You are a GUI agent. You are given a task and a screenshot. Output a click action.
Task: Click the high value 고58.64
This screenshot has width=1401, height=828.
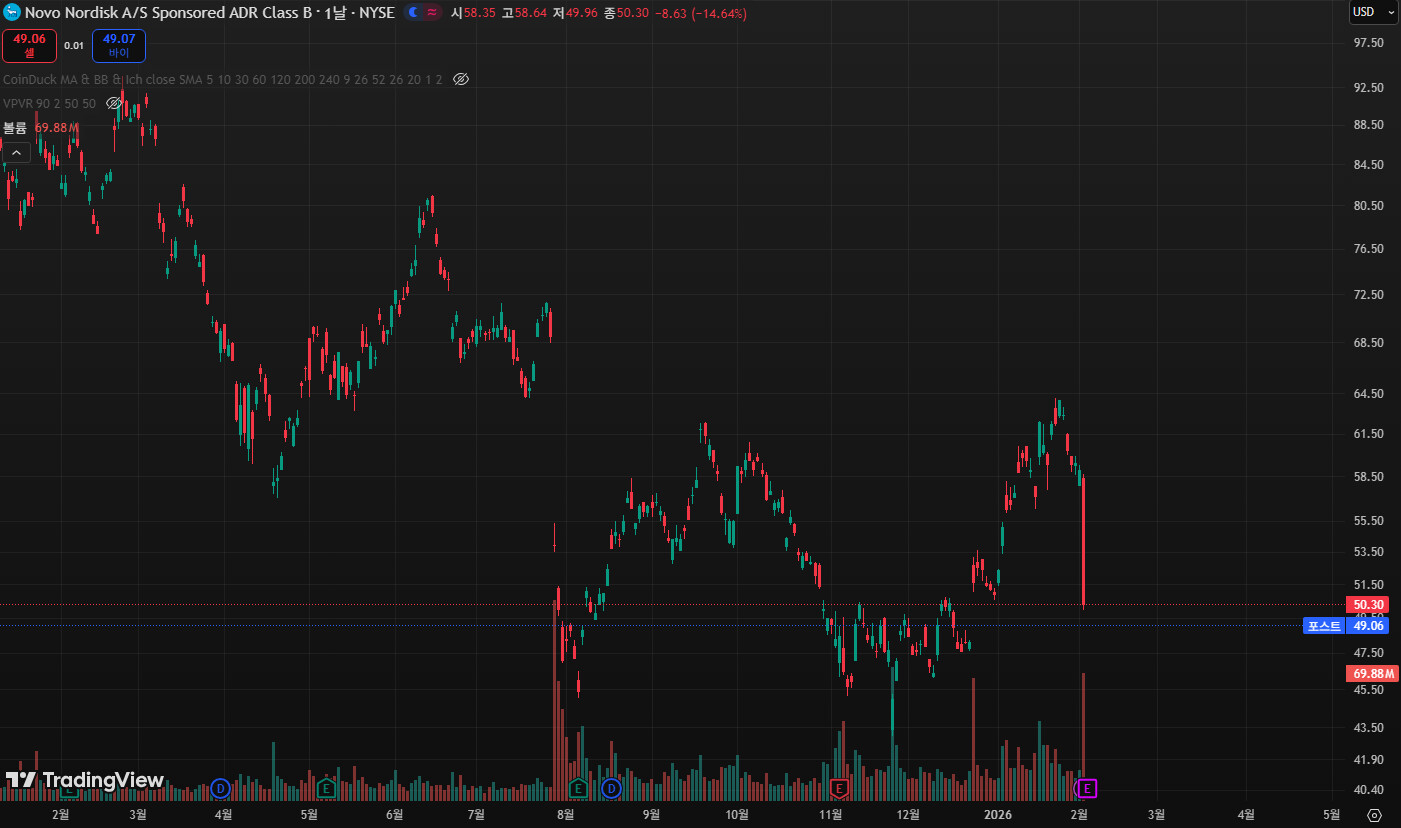[524, 13]
